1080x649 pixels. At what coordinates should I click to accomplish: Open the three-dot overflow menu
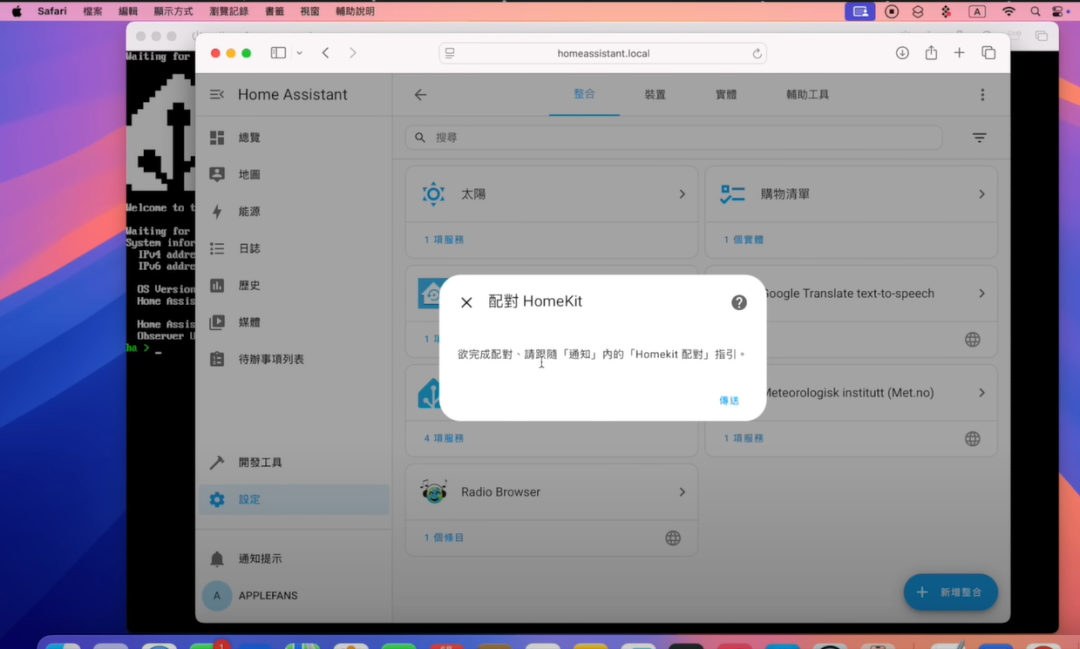tap(982, 94)
